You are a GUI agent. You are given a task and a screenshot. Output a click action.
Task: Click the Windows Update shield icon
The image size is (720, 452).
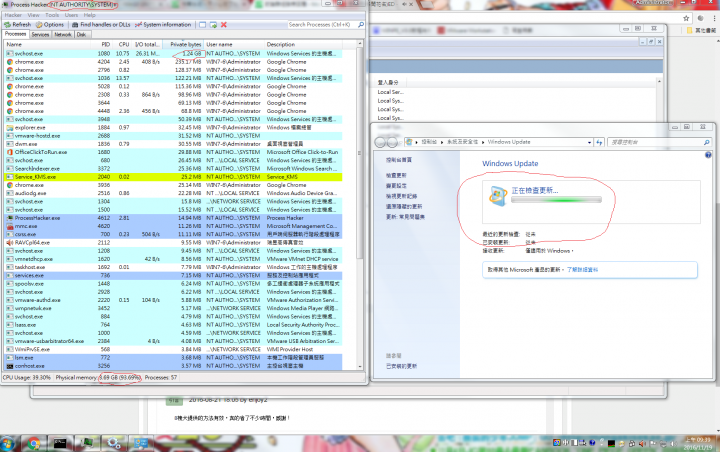[x=498, y=196]
